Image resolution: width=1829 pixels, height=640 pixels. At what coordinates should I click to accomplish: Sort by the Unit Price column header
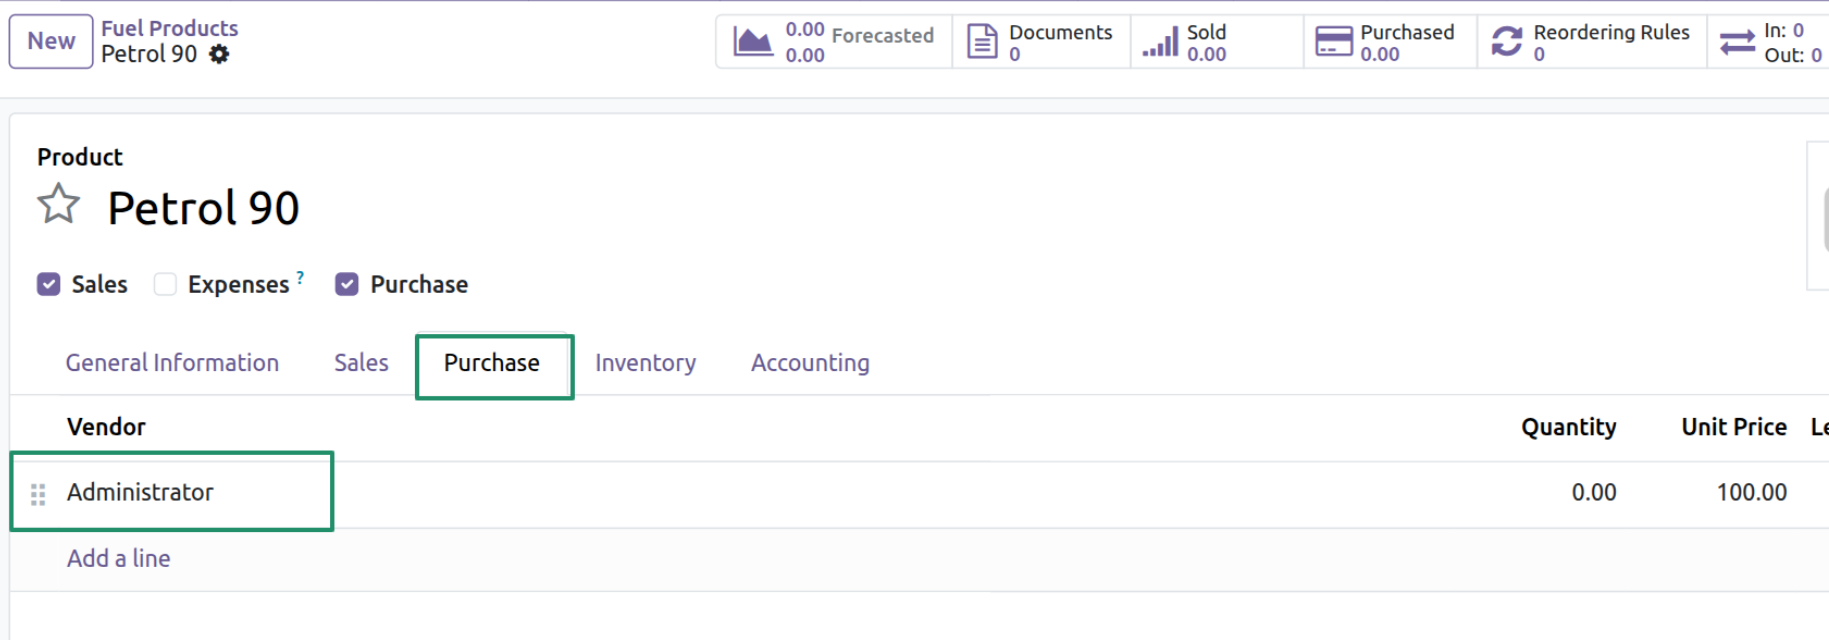[1733, 427]
